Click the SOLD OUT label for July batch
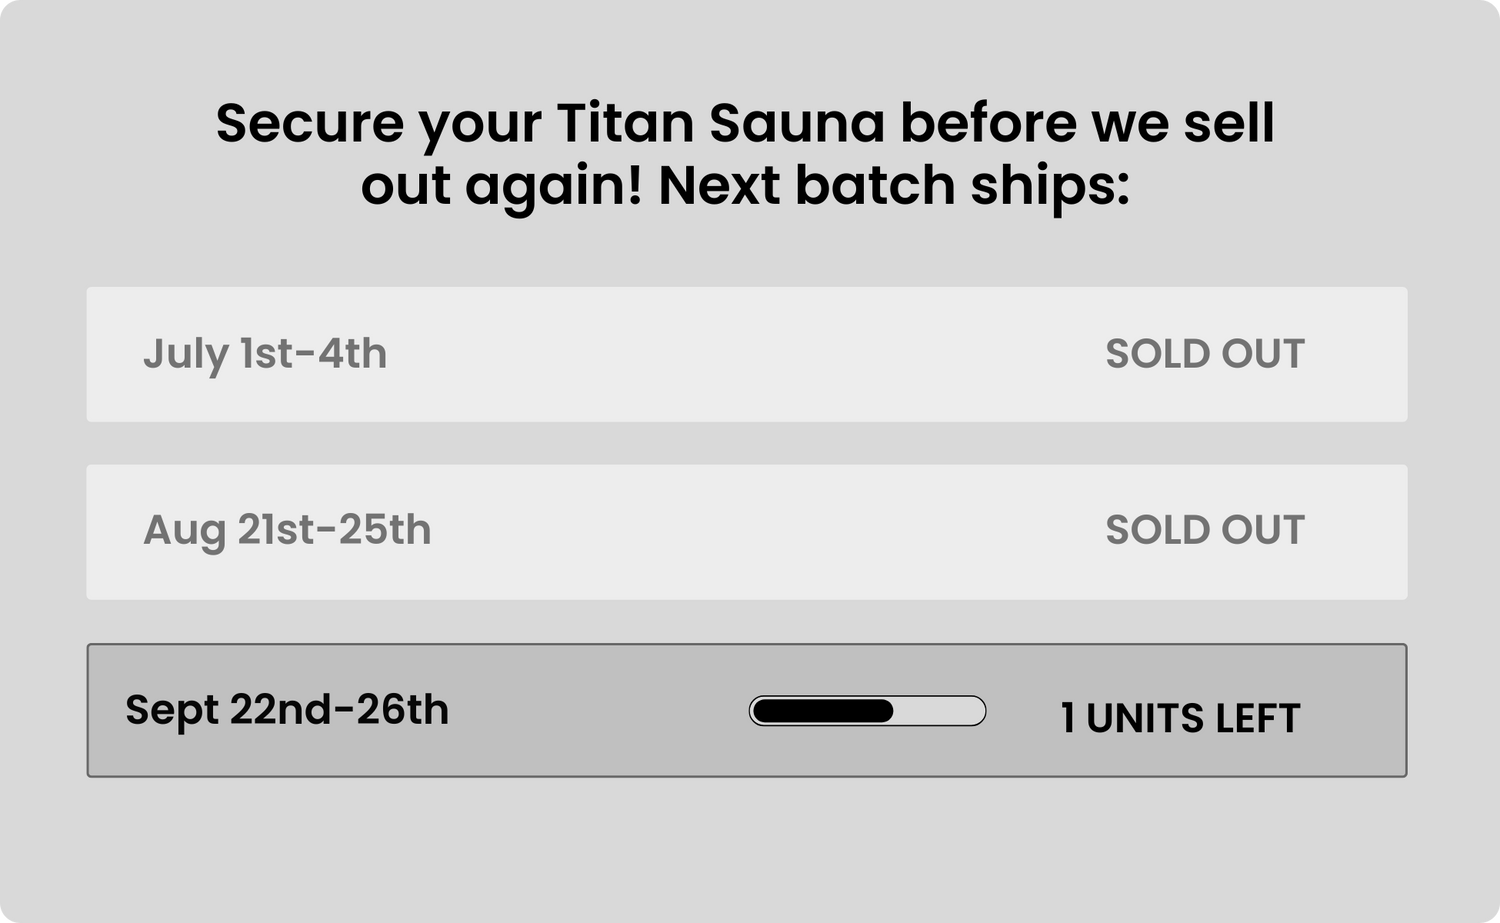This screenshot has height=923, width=1500. [1205, 354]
